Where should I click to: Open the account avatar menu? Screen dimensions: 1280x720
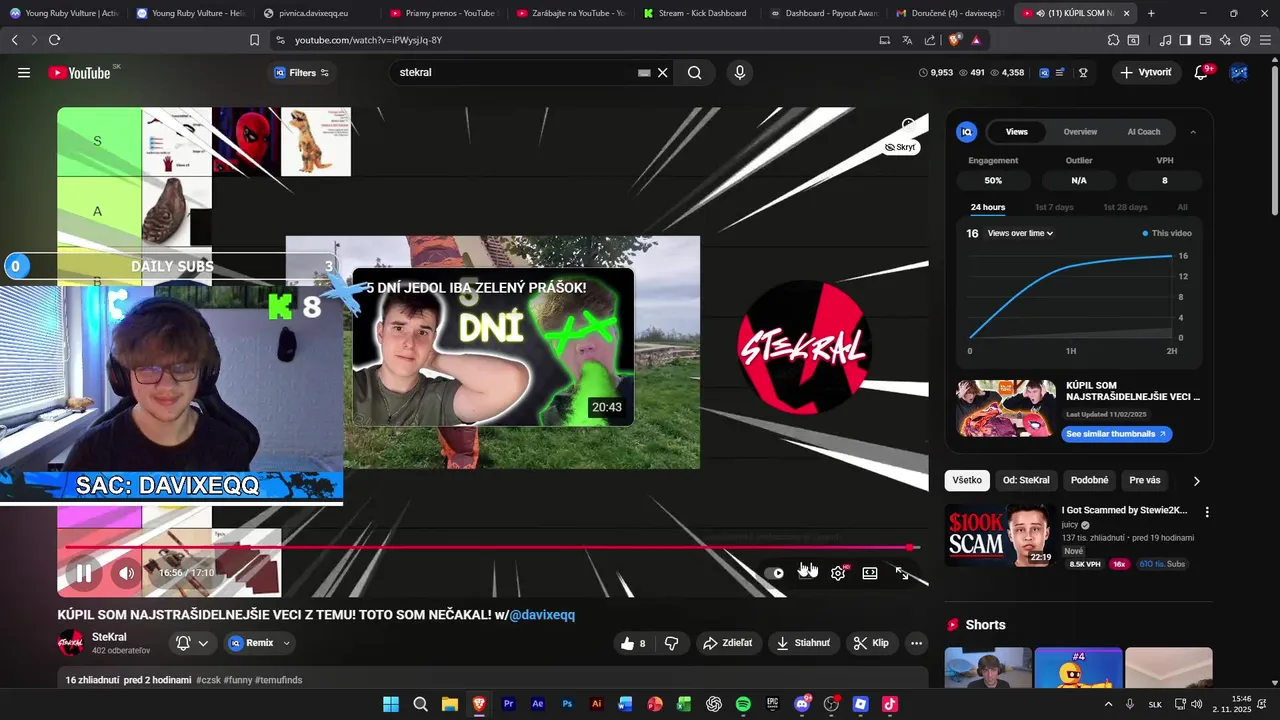coord(1239,73)
